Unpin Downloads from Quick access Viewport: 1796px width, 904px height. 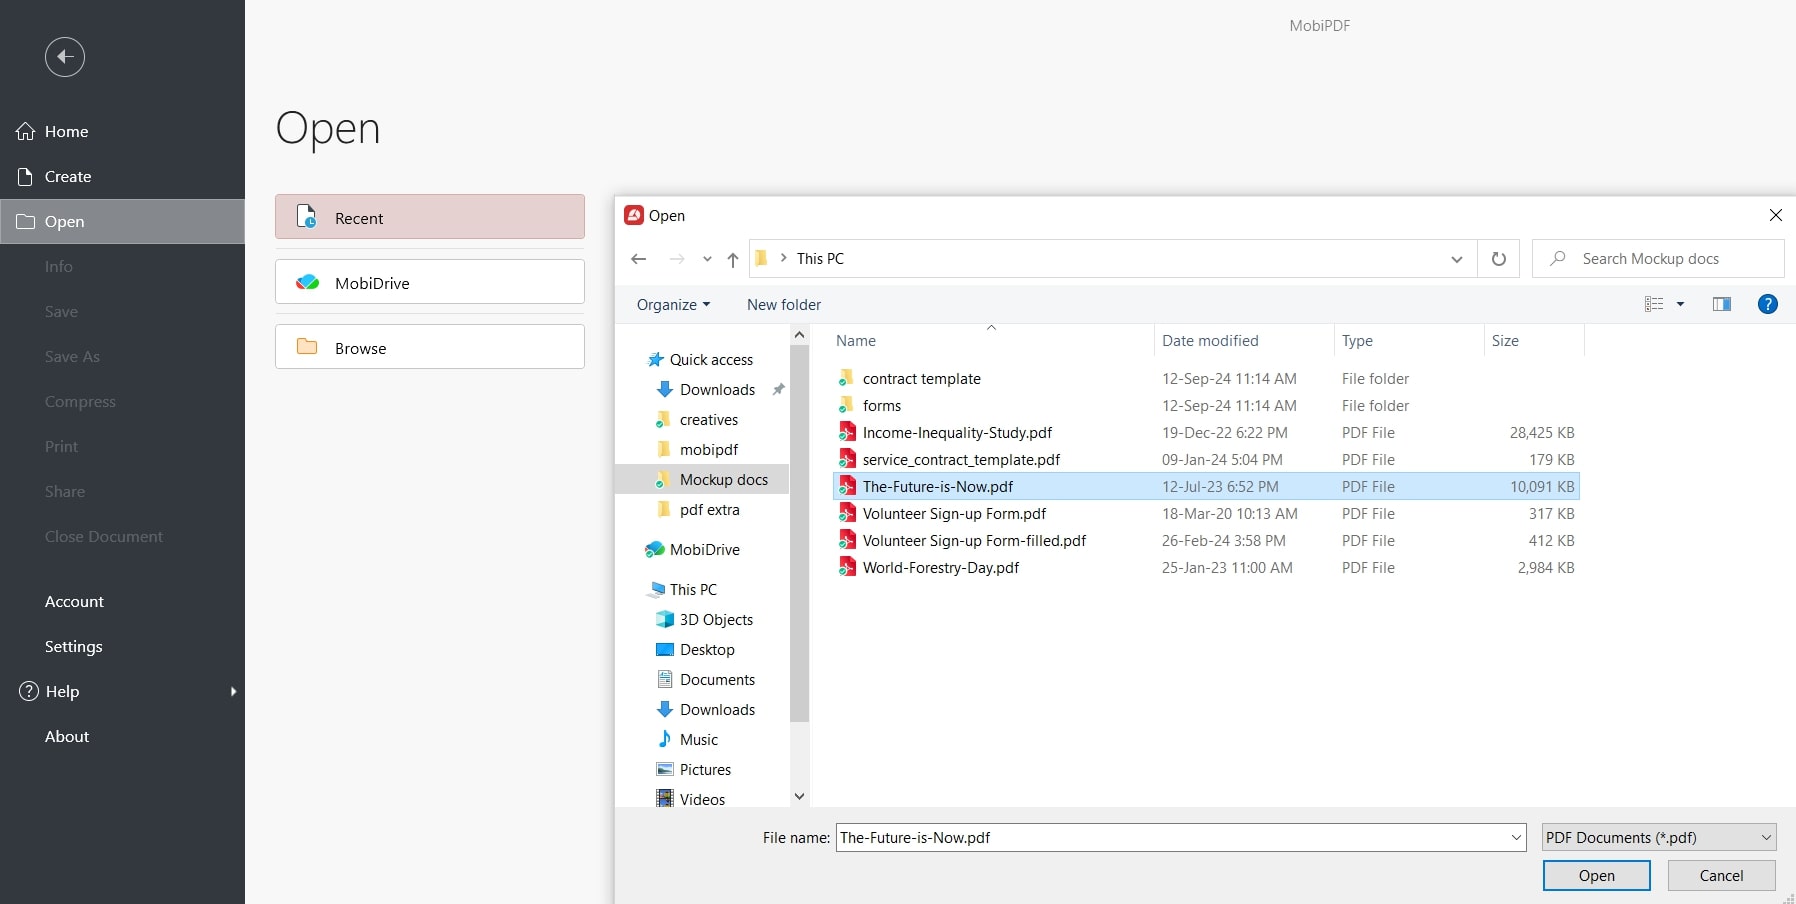(778, 390)
